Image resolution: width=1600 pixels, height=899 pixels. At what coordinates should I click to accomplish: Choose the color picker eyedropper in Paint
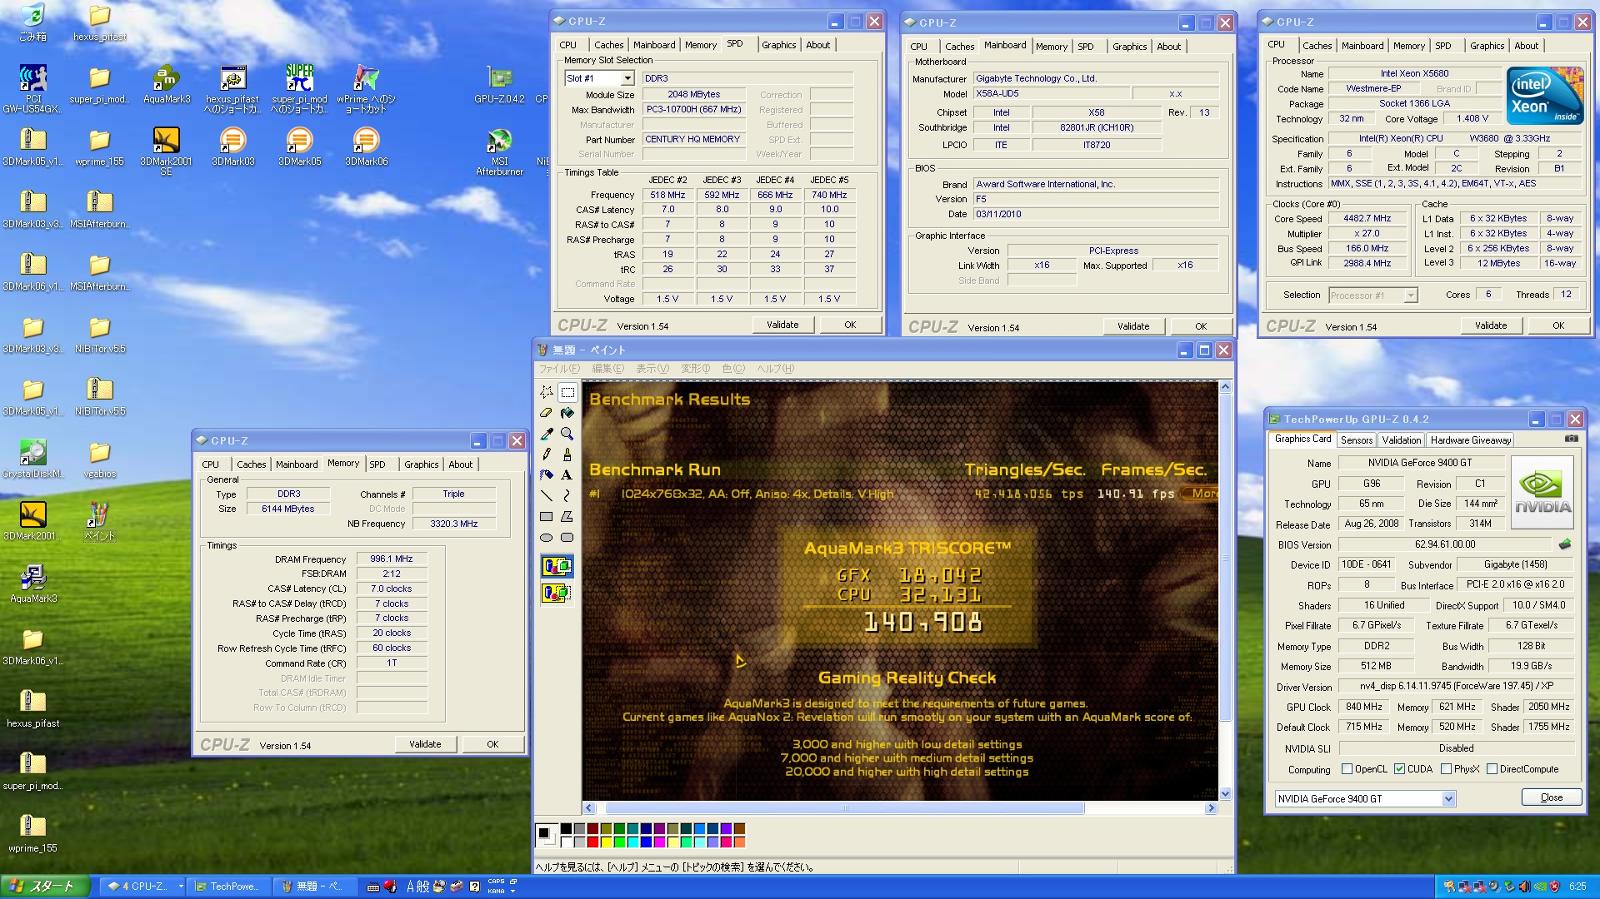tap(547, 434)
